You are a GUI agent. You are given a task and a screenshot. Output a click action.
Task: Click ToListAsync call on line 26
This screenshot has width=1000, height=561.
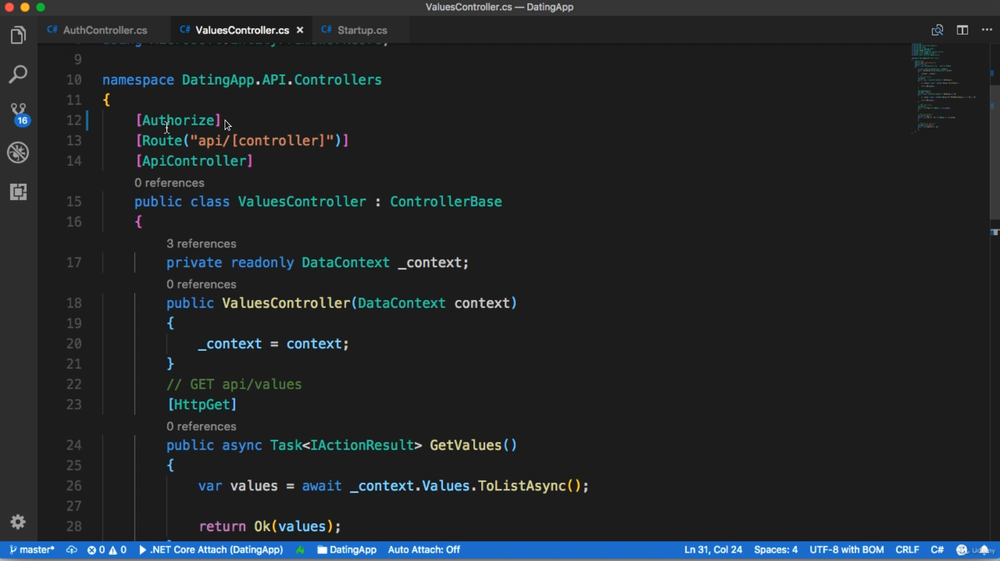pyautogui.click(x=521, y=486)
